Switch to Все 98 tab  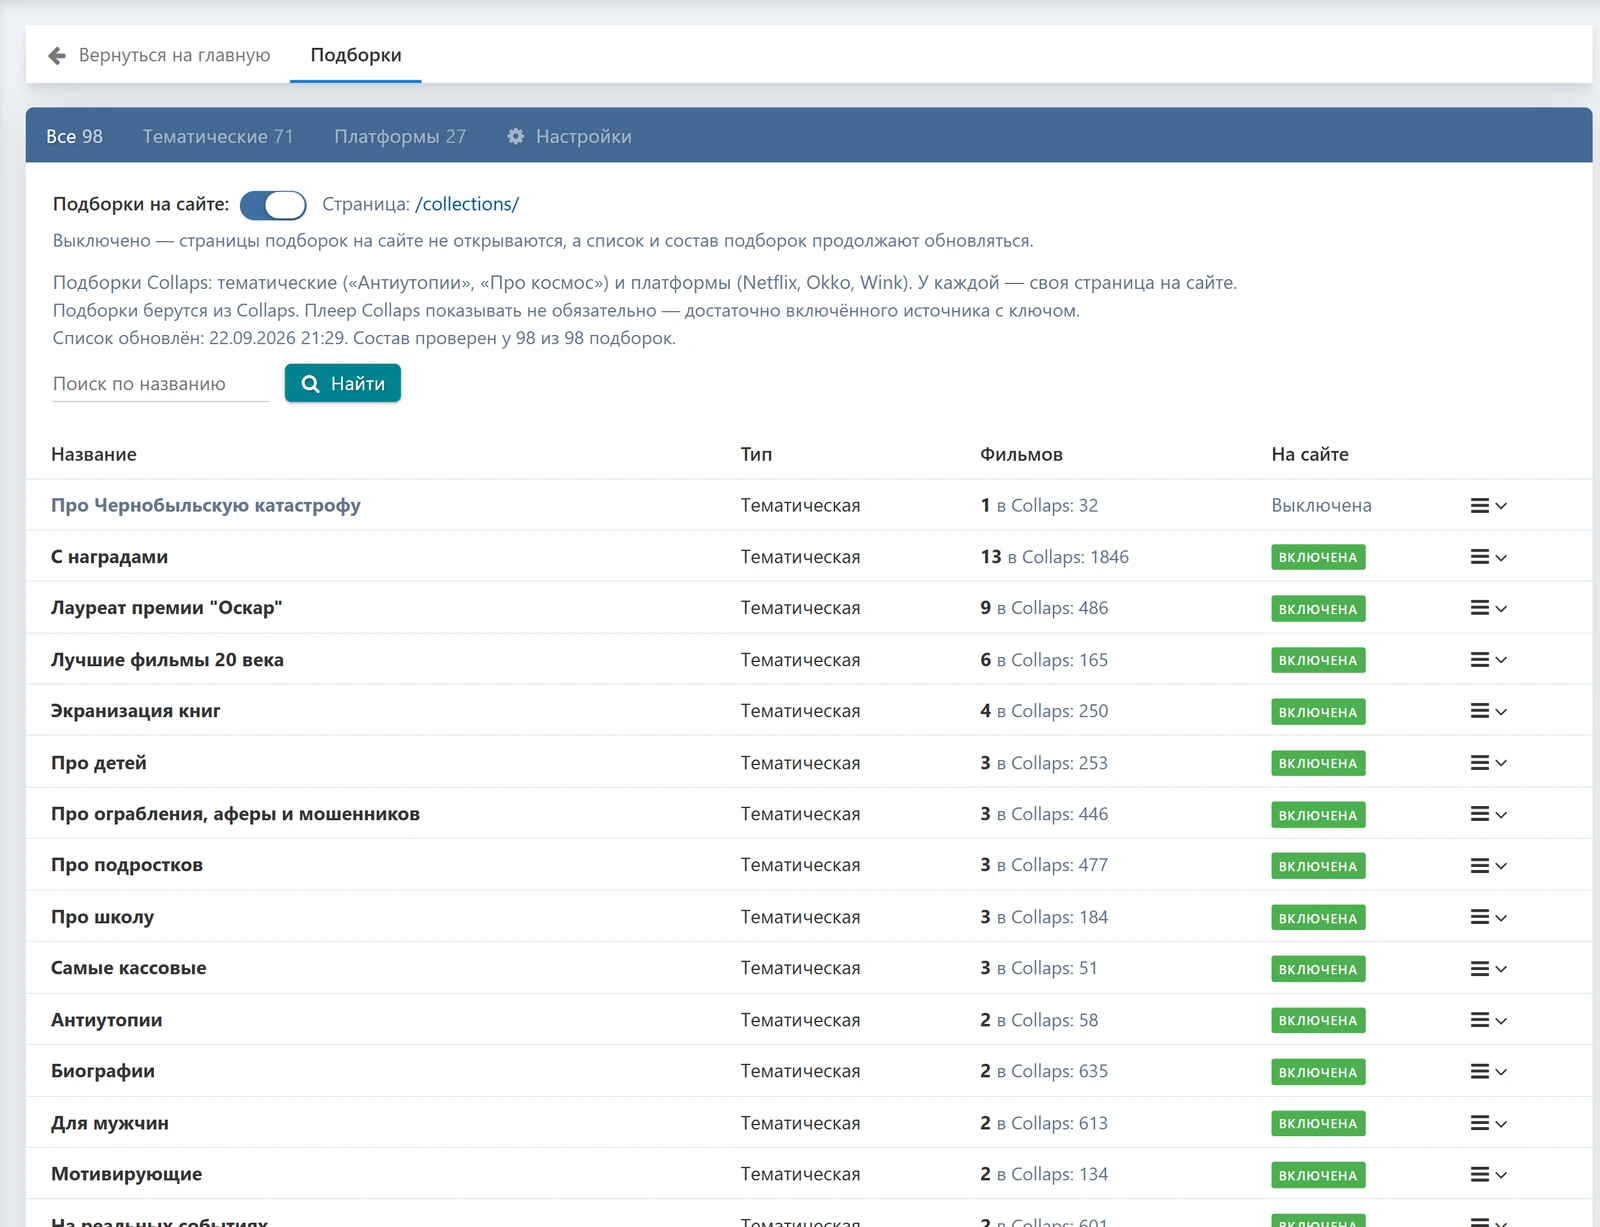tap(74, 136)
